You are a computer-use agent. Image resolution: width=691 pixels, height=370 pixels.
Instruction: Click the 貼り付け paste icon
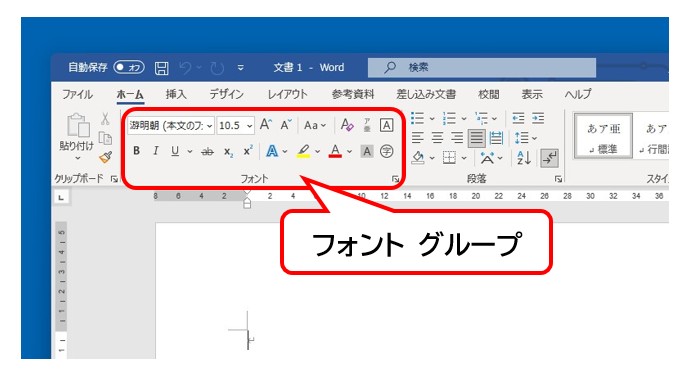pos(78,125)
